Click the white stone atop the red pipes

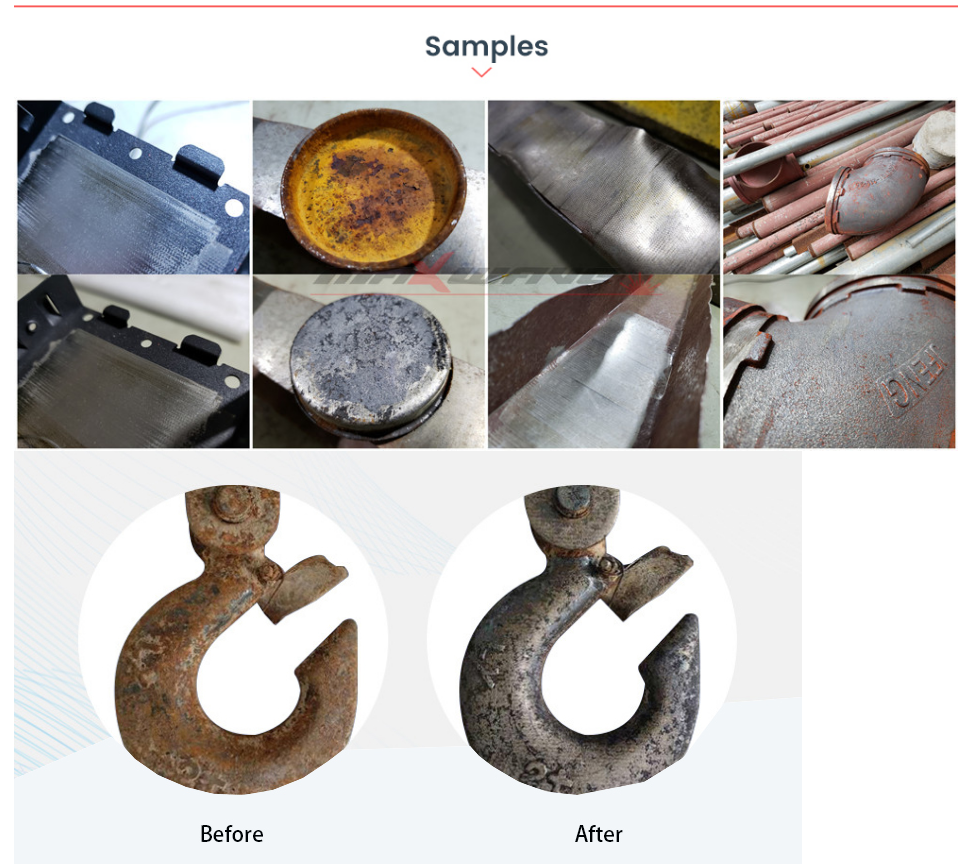pyautogui.click(x=935, y=138)
